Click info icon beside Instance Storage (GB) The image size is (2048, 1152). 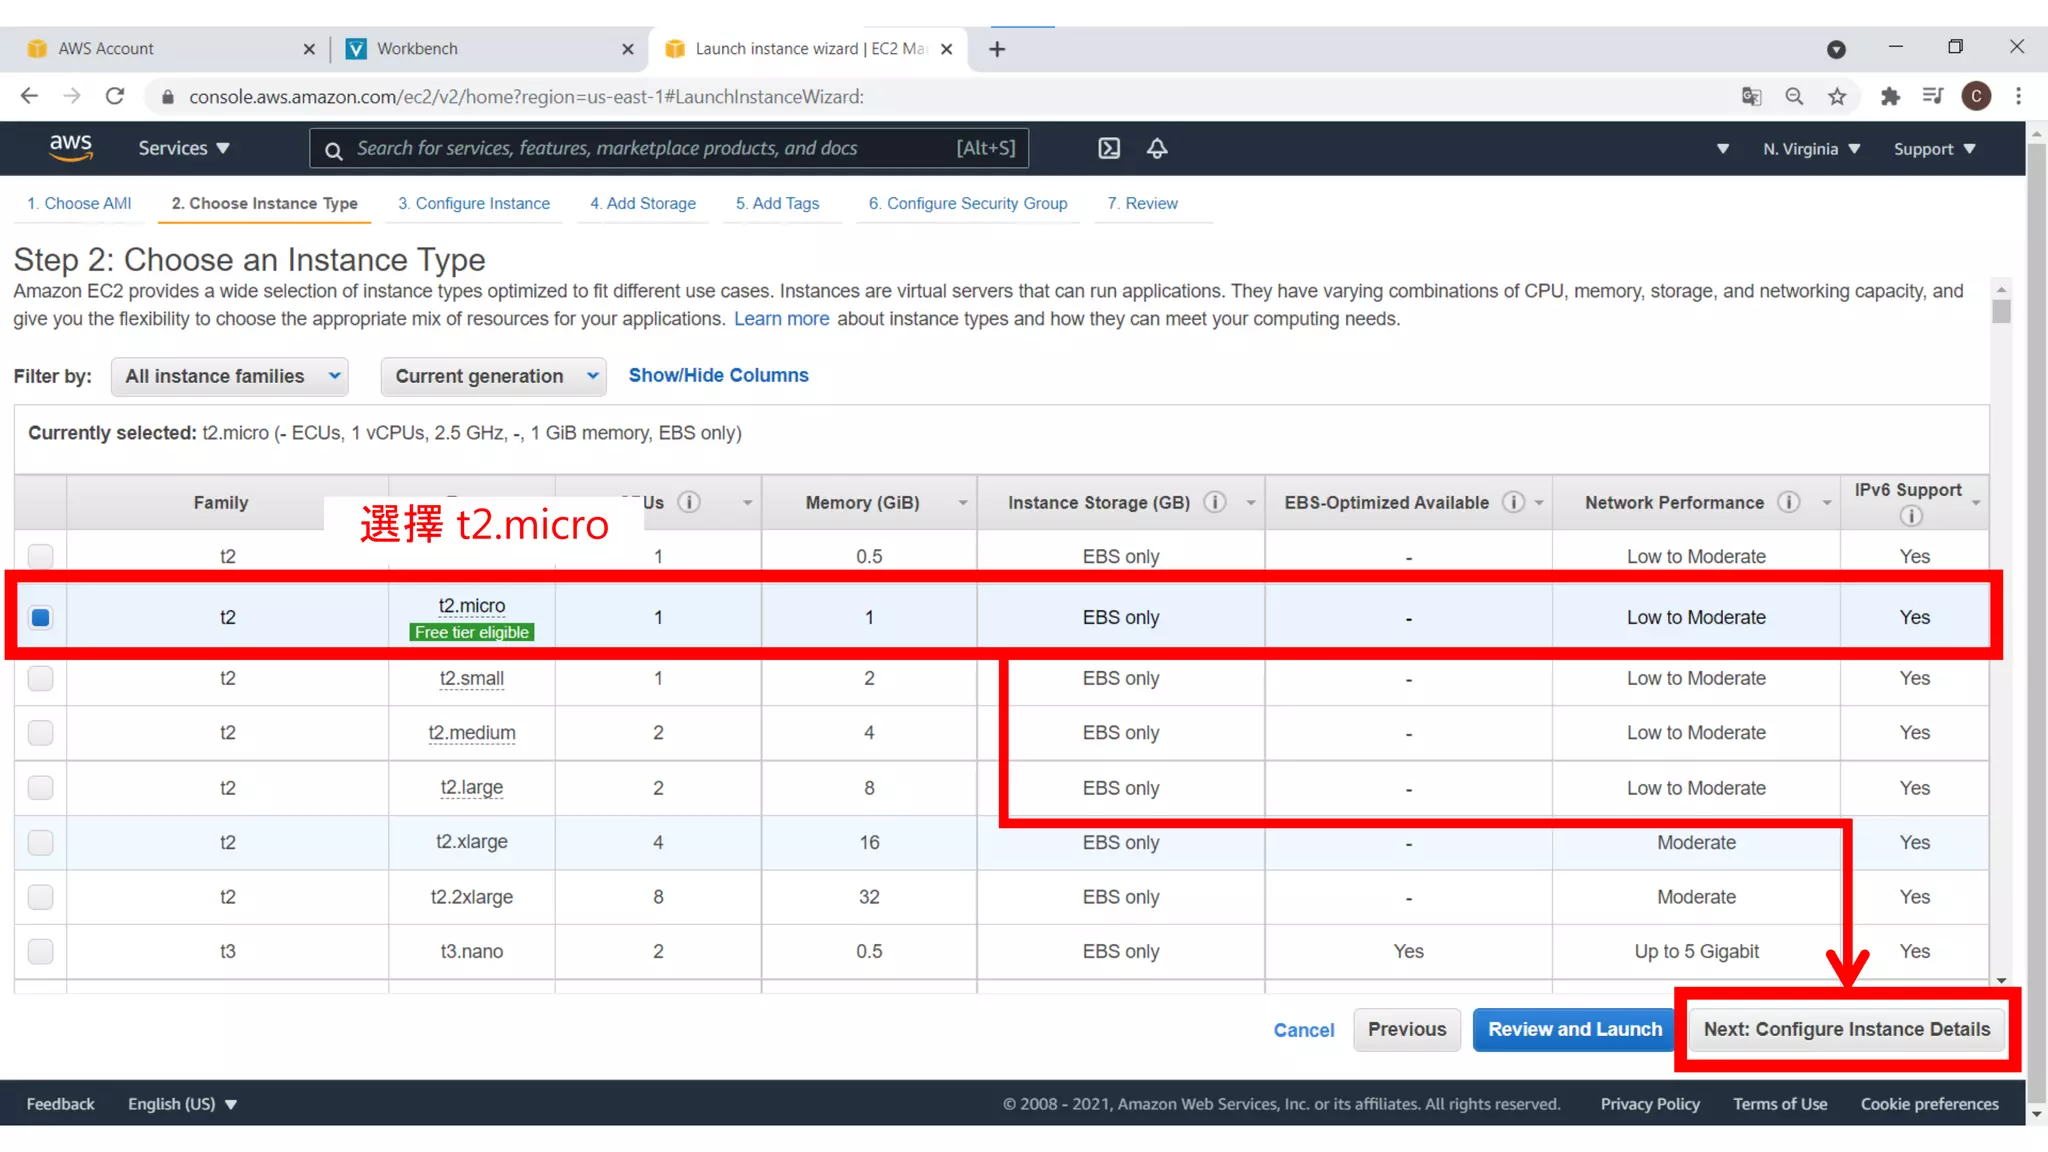coord(1215,502)
